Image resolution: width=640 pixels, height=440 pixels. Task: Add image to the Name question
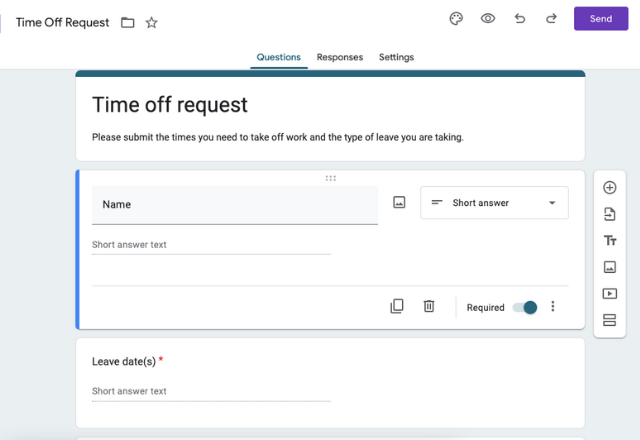point(399,202)
